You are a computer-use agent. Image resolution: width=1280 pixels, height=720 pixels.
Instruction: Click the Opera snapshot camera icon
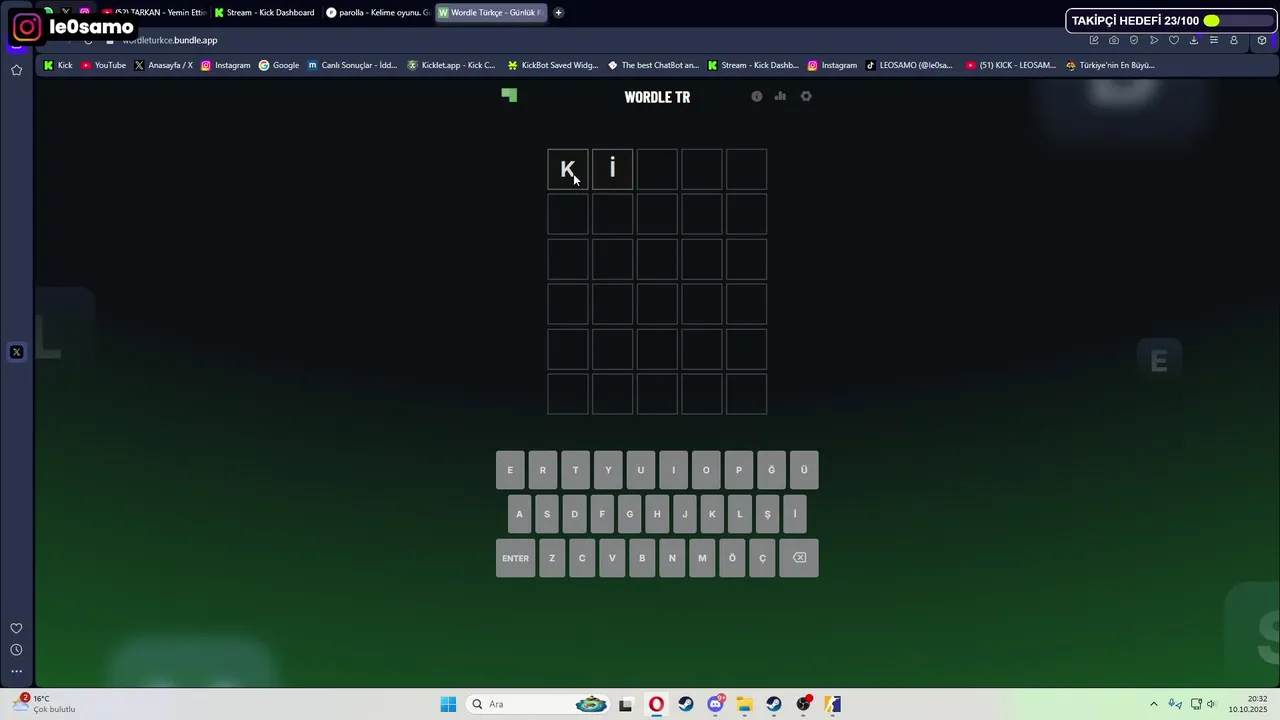click(1114, 40)
